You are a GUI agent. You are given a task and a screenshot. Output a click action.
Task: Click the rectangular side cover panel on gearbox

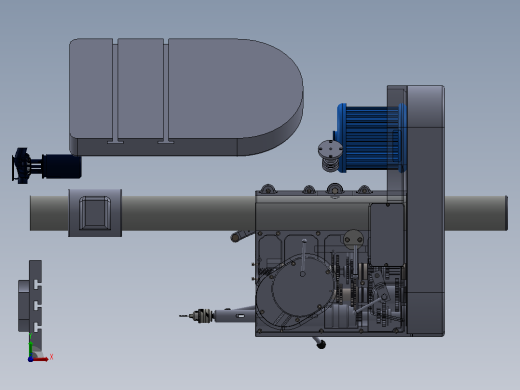point(387,235)
